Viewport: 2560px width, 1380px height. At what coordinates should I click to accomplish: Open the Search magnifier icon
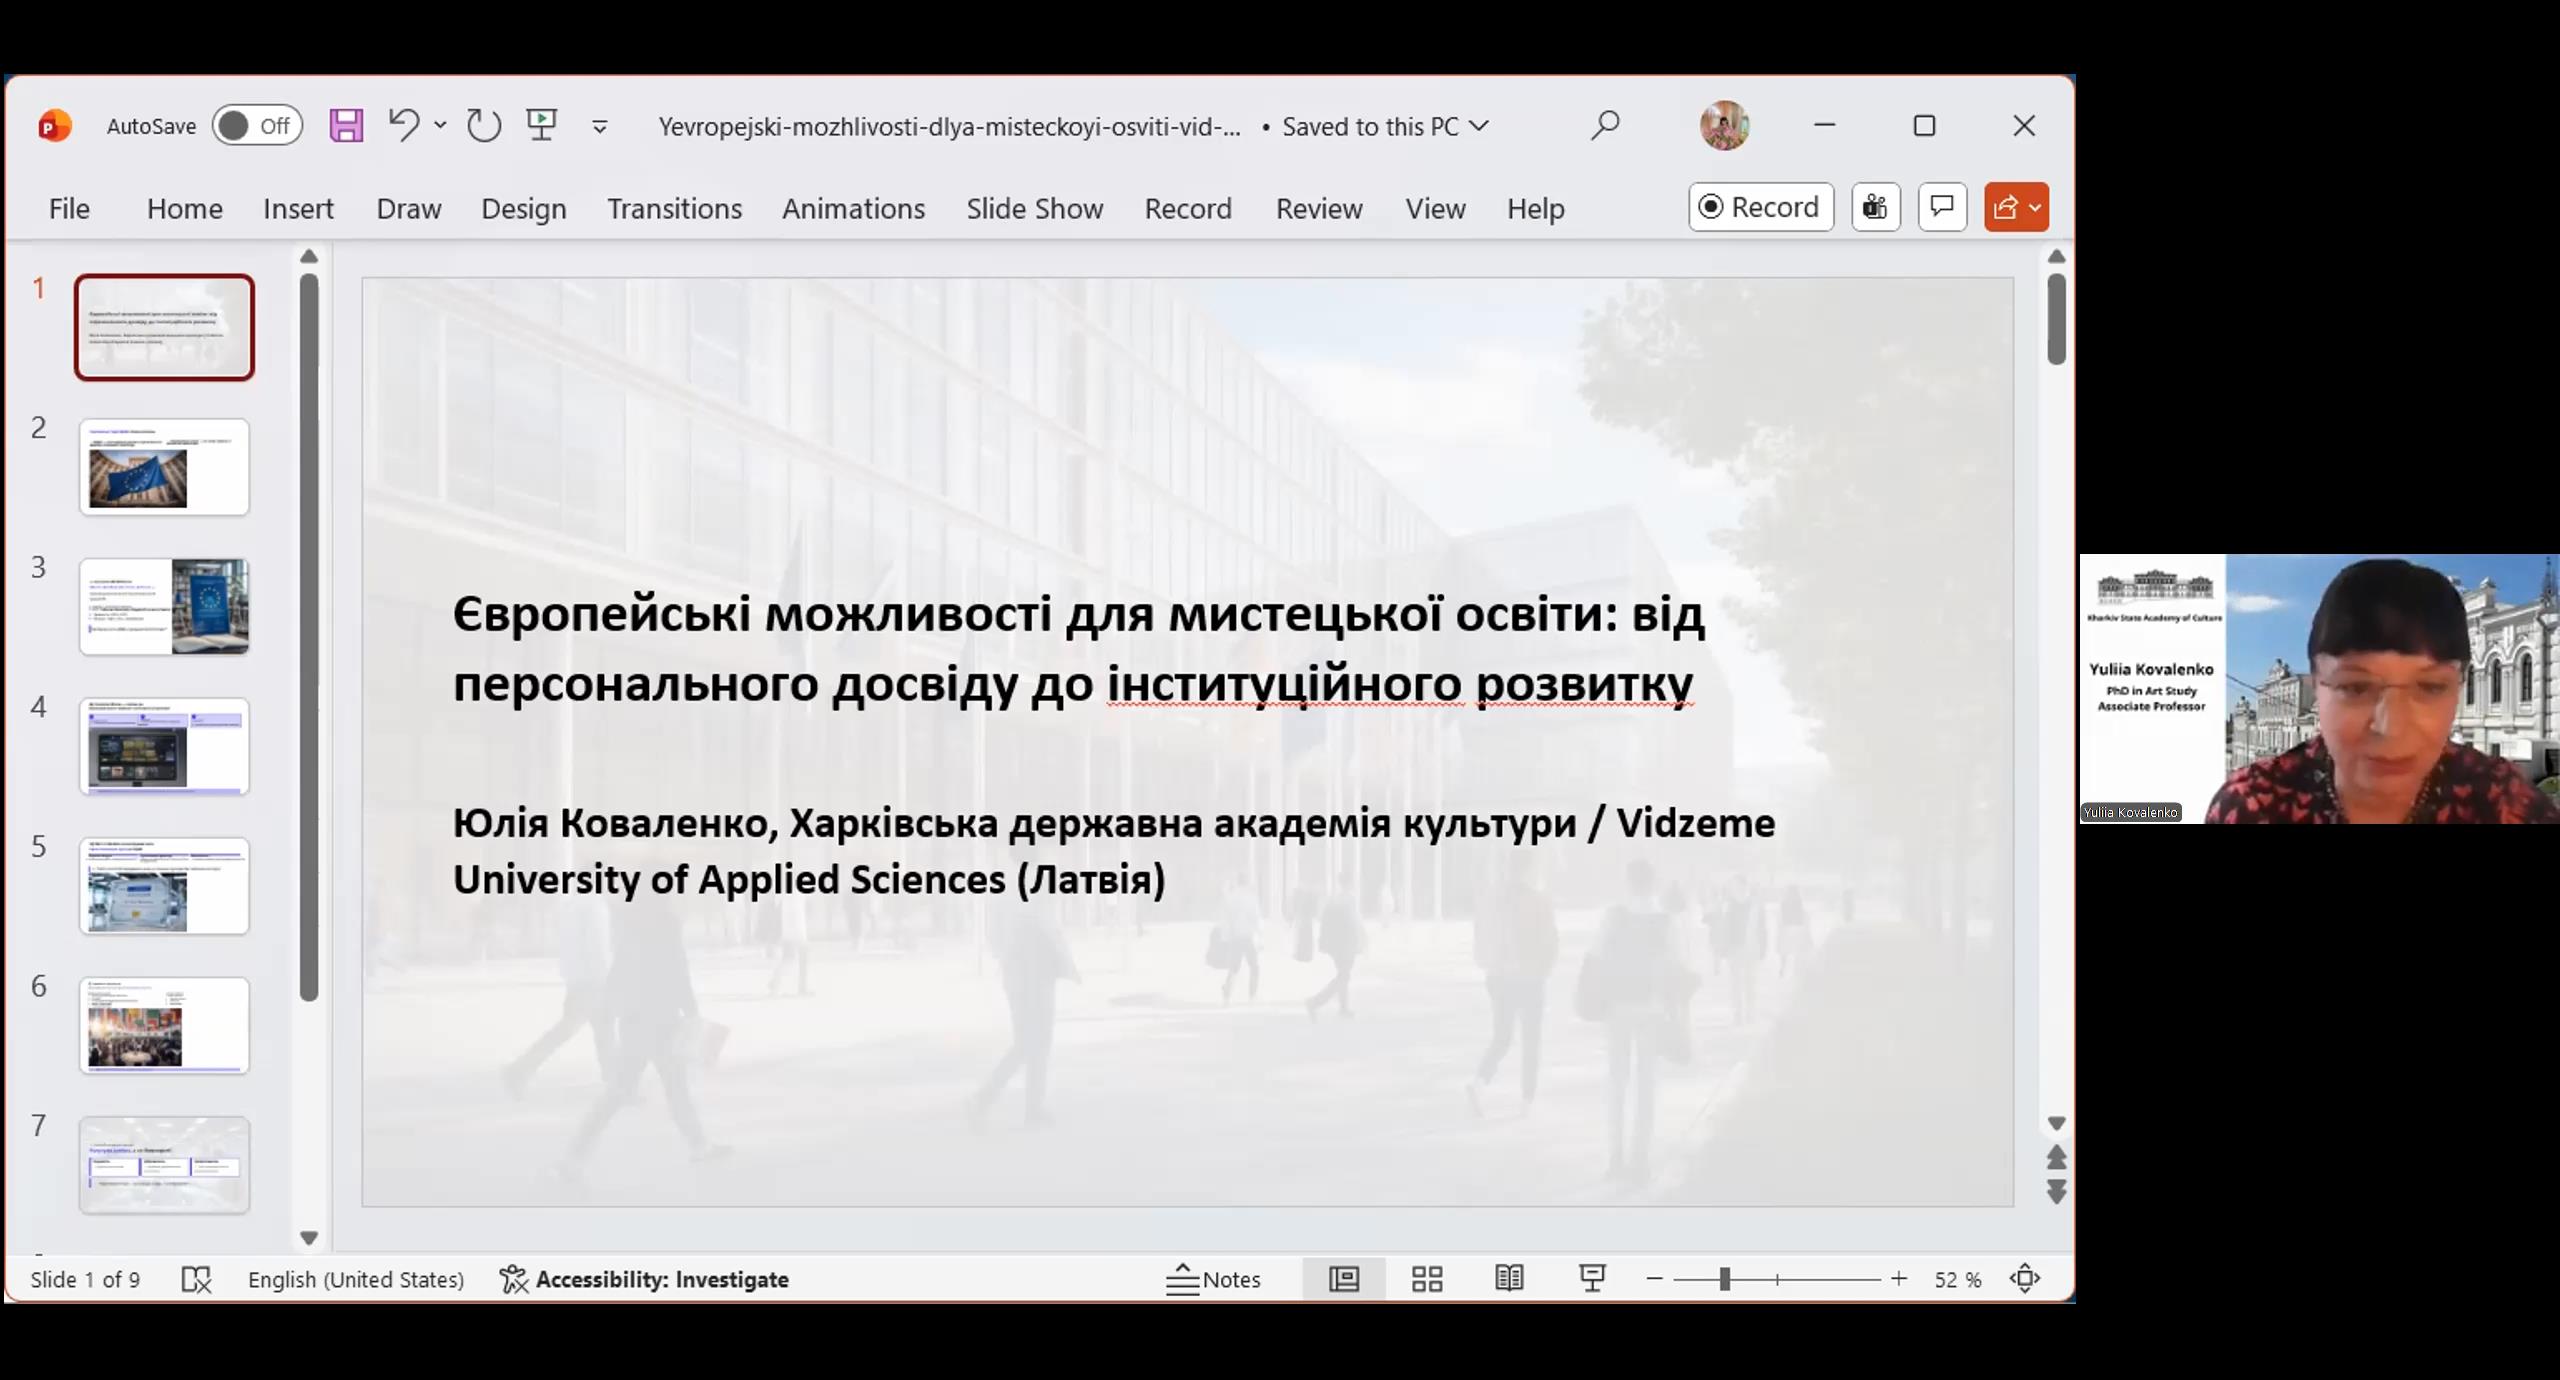point(1605,126)
